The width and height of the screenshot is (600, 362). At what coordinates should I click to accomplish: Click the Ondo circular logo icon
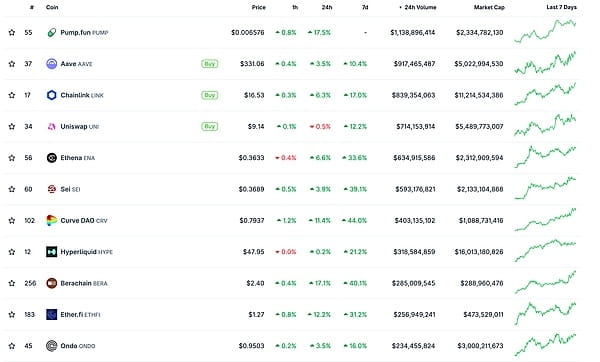(x=51, y=346)
